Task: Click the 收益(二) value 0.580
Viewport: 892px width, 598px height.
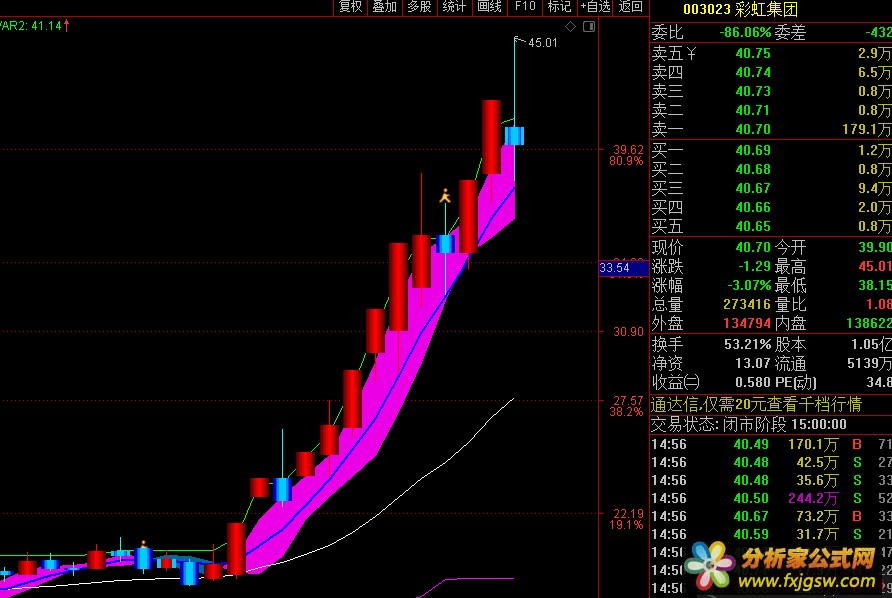Action: click(753, 382)
